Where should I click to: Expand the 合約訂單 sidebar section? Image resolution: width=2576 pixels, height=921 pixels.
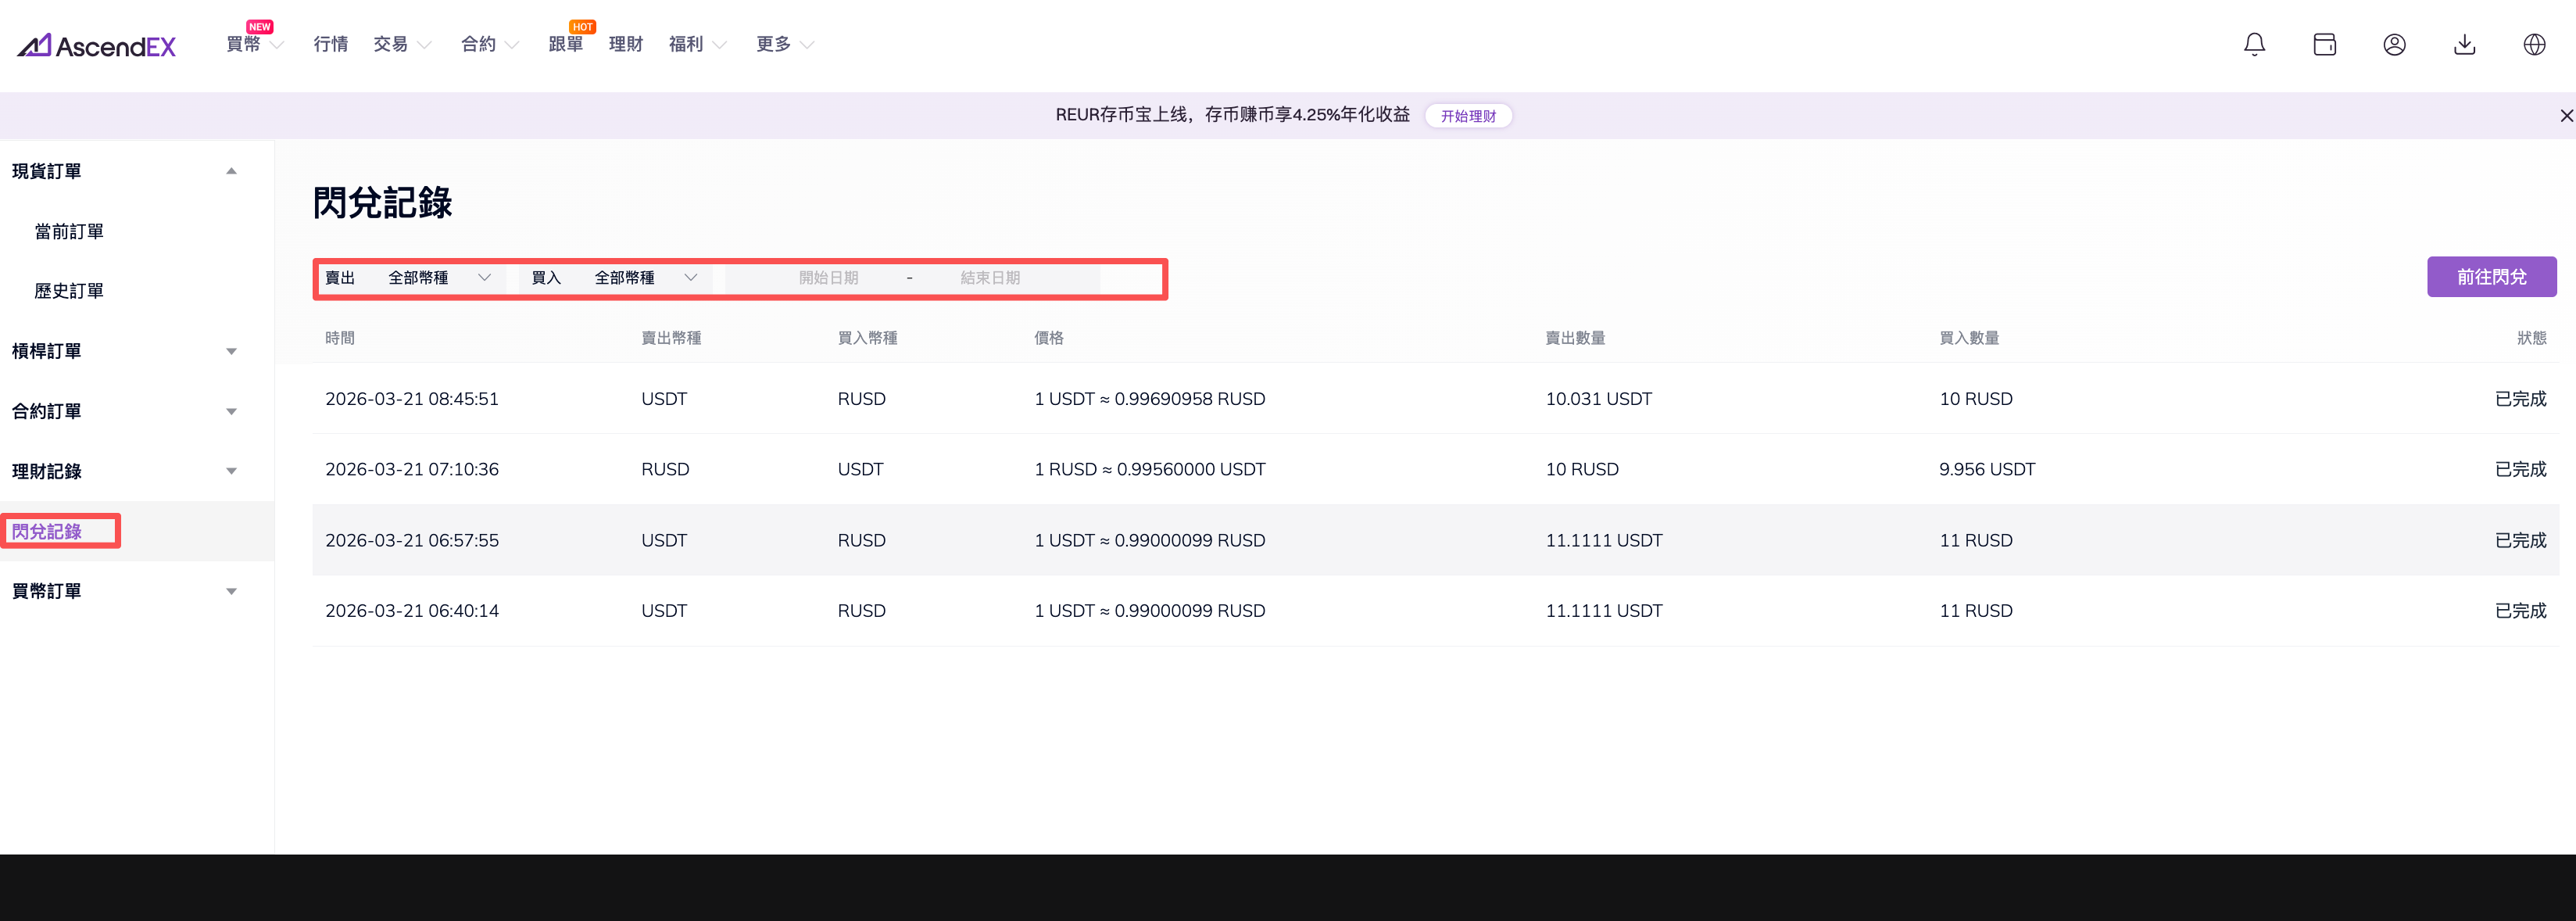tap(231, 411)
